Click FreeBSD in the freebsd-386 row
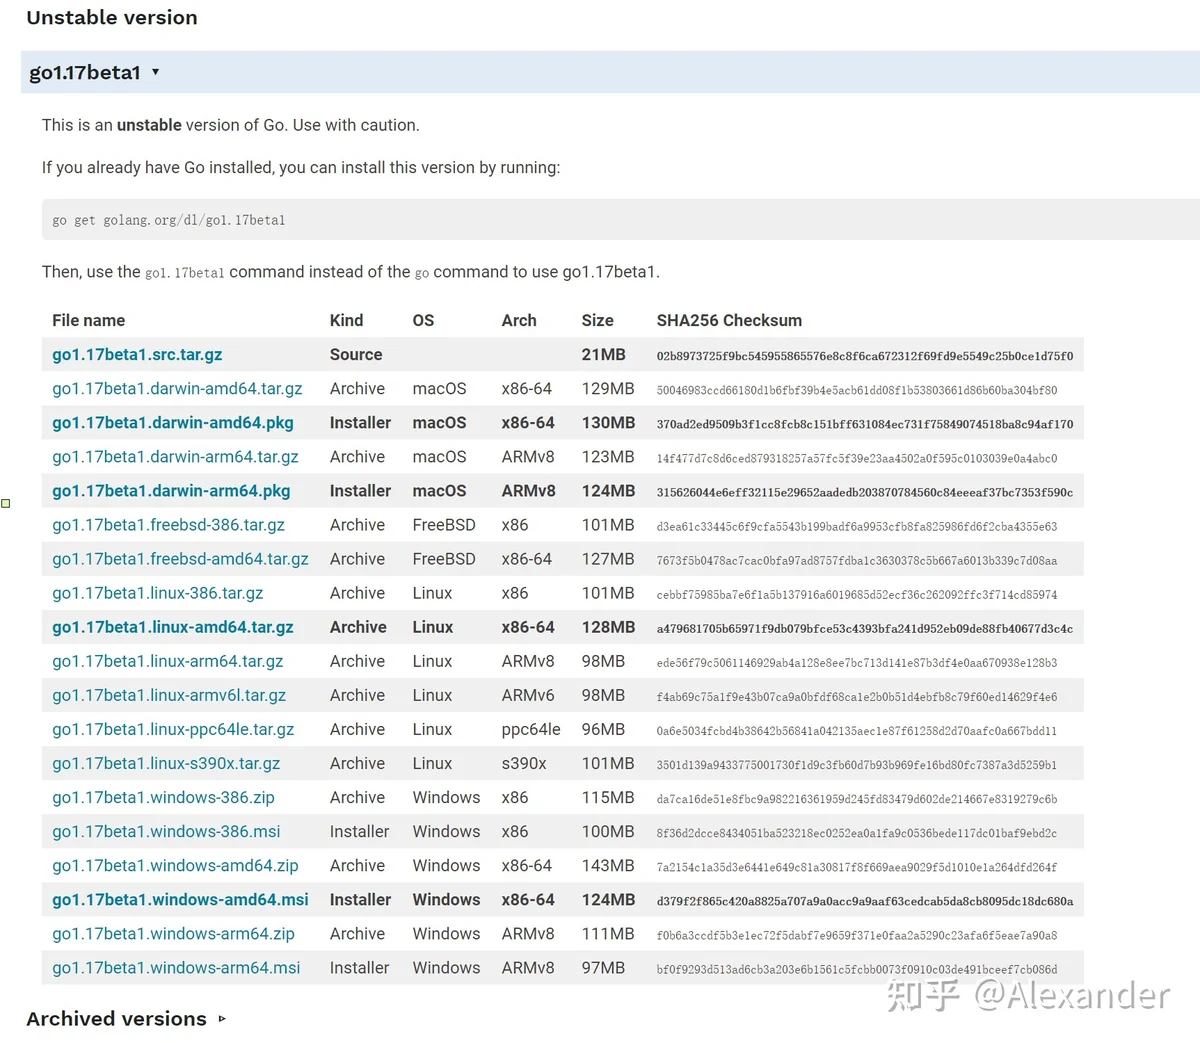 coord(444,525)
